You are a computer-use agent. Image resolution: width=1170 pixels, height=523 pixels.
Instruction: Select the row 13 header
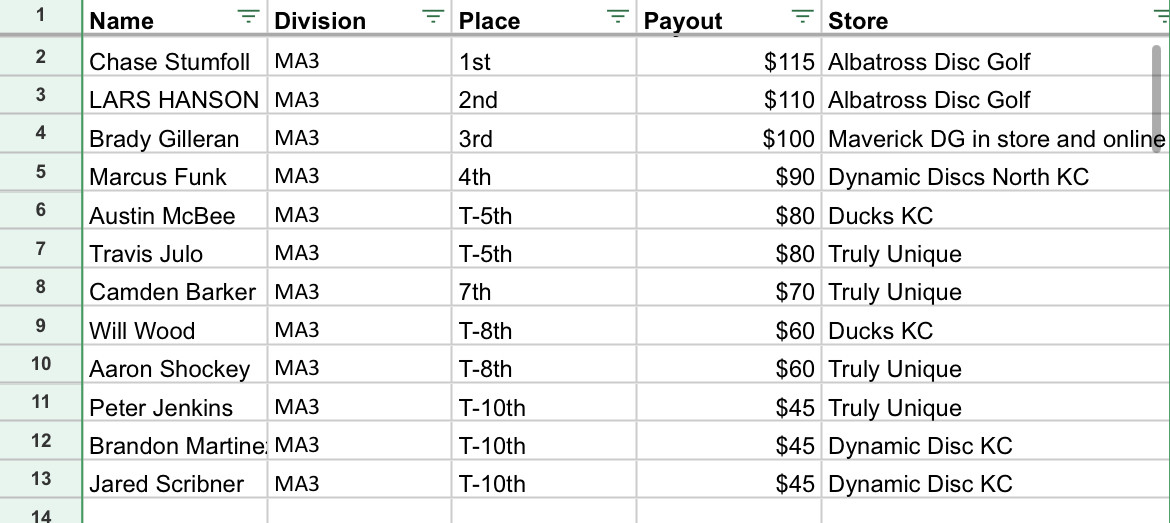(40, 479)
